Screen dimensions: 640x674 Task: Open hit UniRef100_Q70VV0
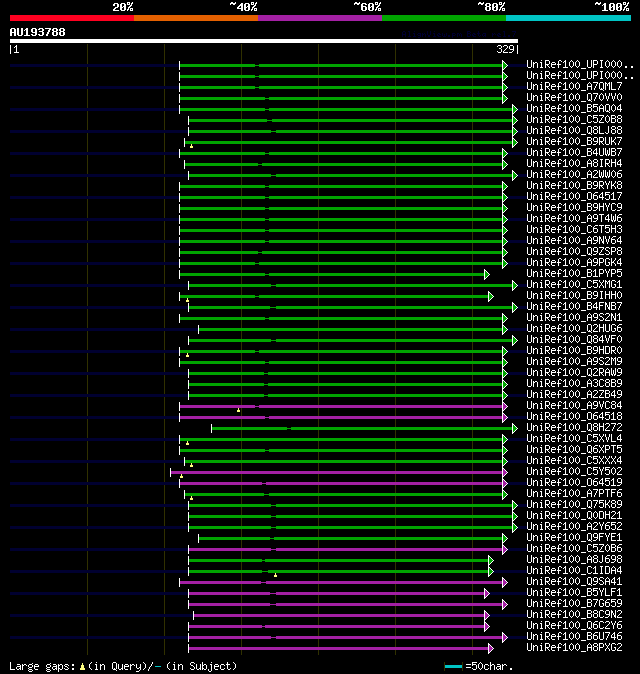574,98
